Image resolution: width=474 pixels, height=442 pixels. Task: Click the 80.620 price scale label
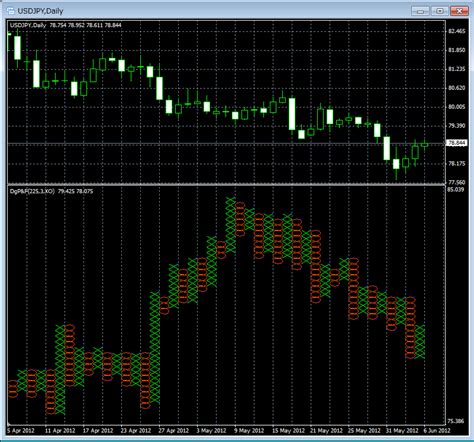457,88
